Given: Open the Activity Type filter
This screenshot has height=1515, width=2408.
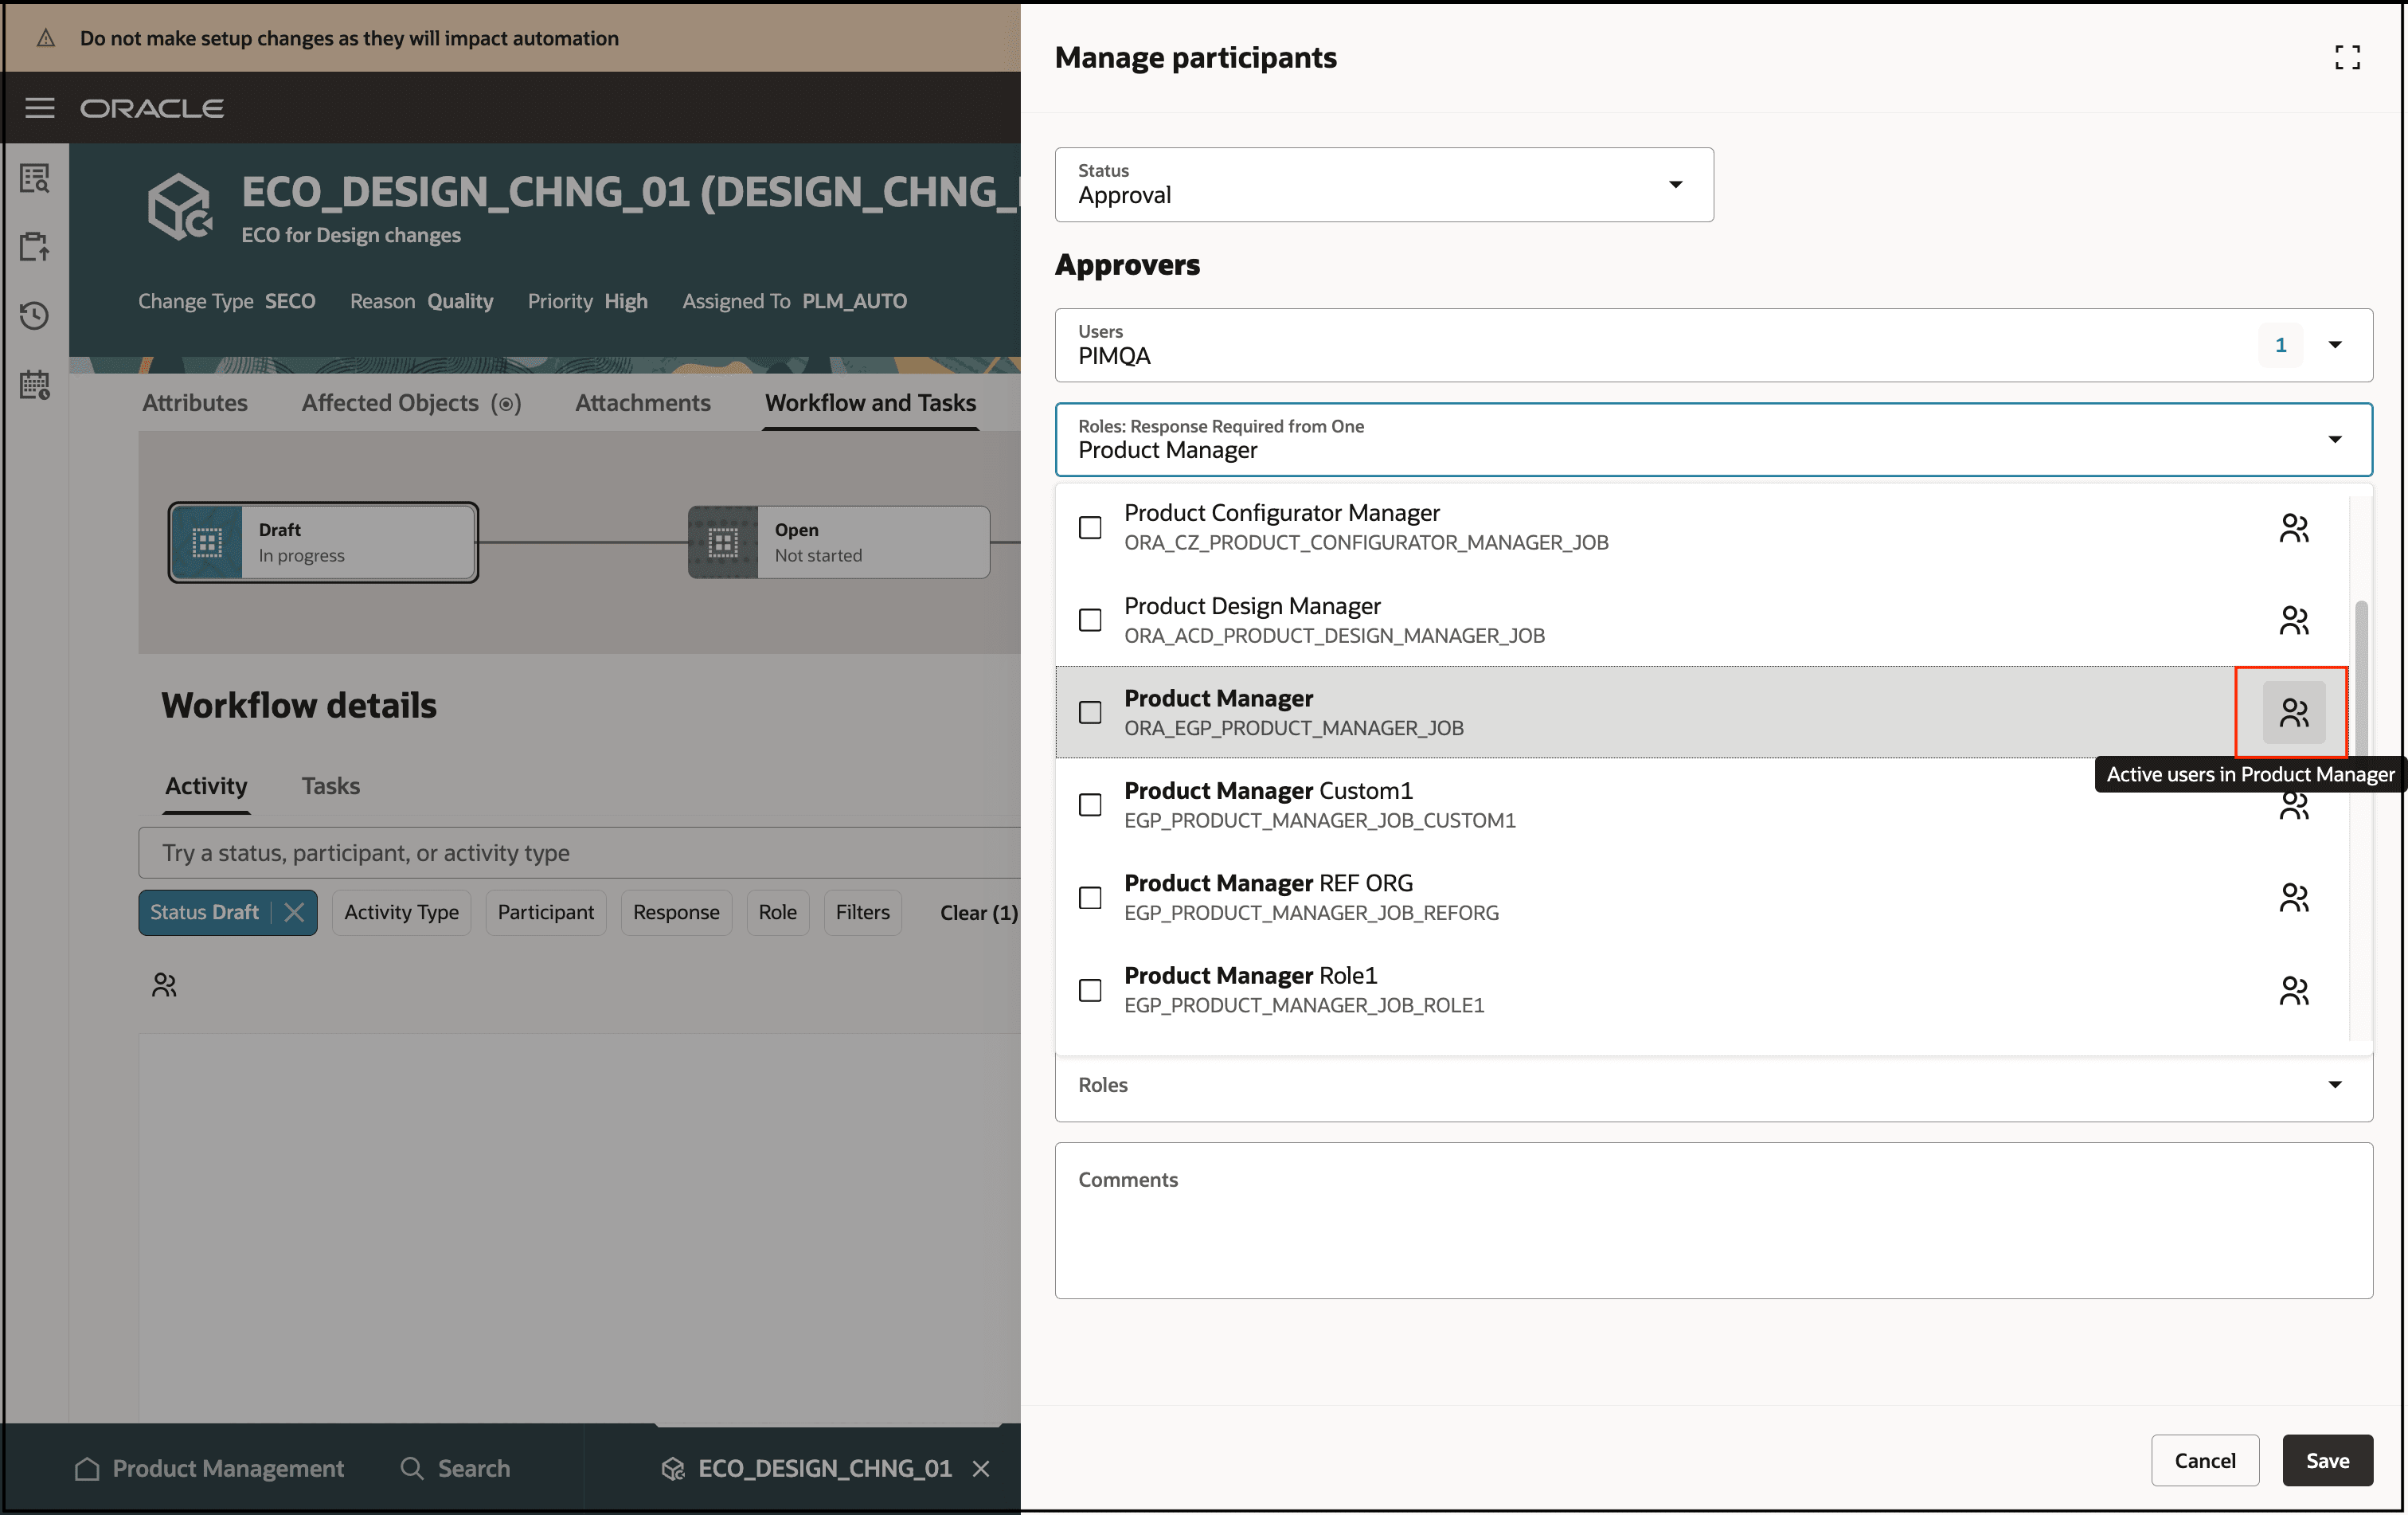Looking at the screenshot, I should tap(401, 912).
